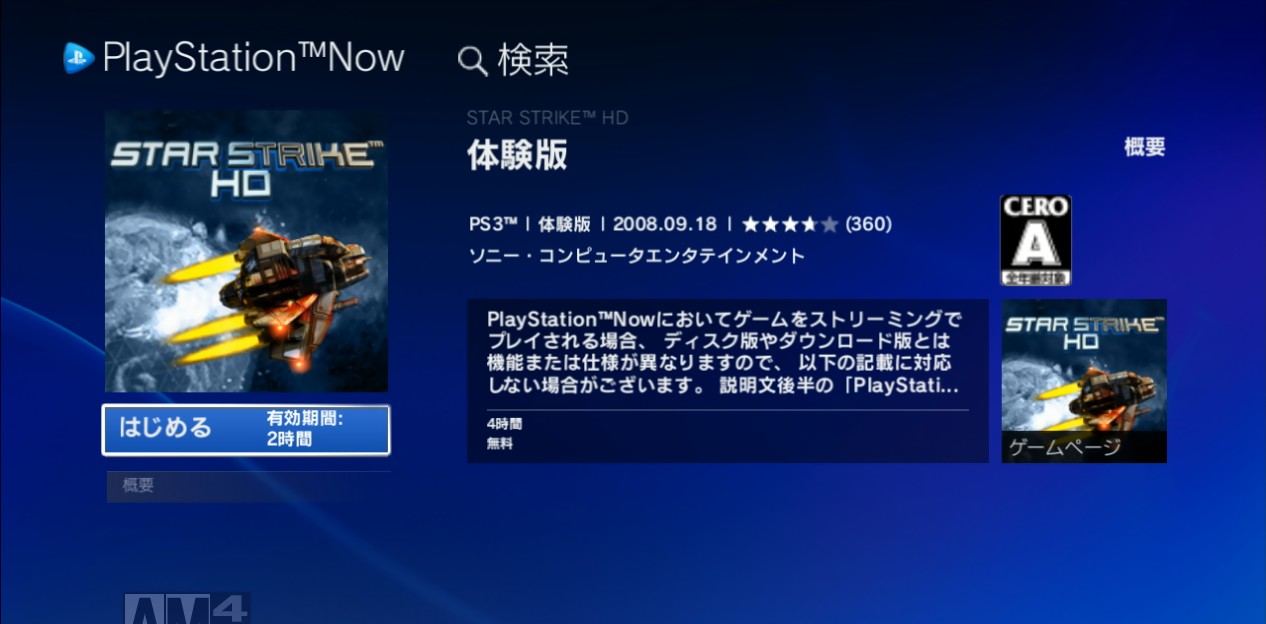Open the PlayStation™Now home title
Screen dimensions: 1266x624
coord(253,58)
